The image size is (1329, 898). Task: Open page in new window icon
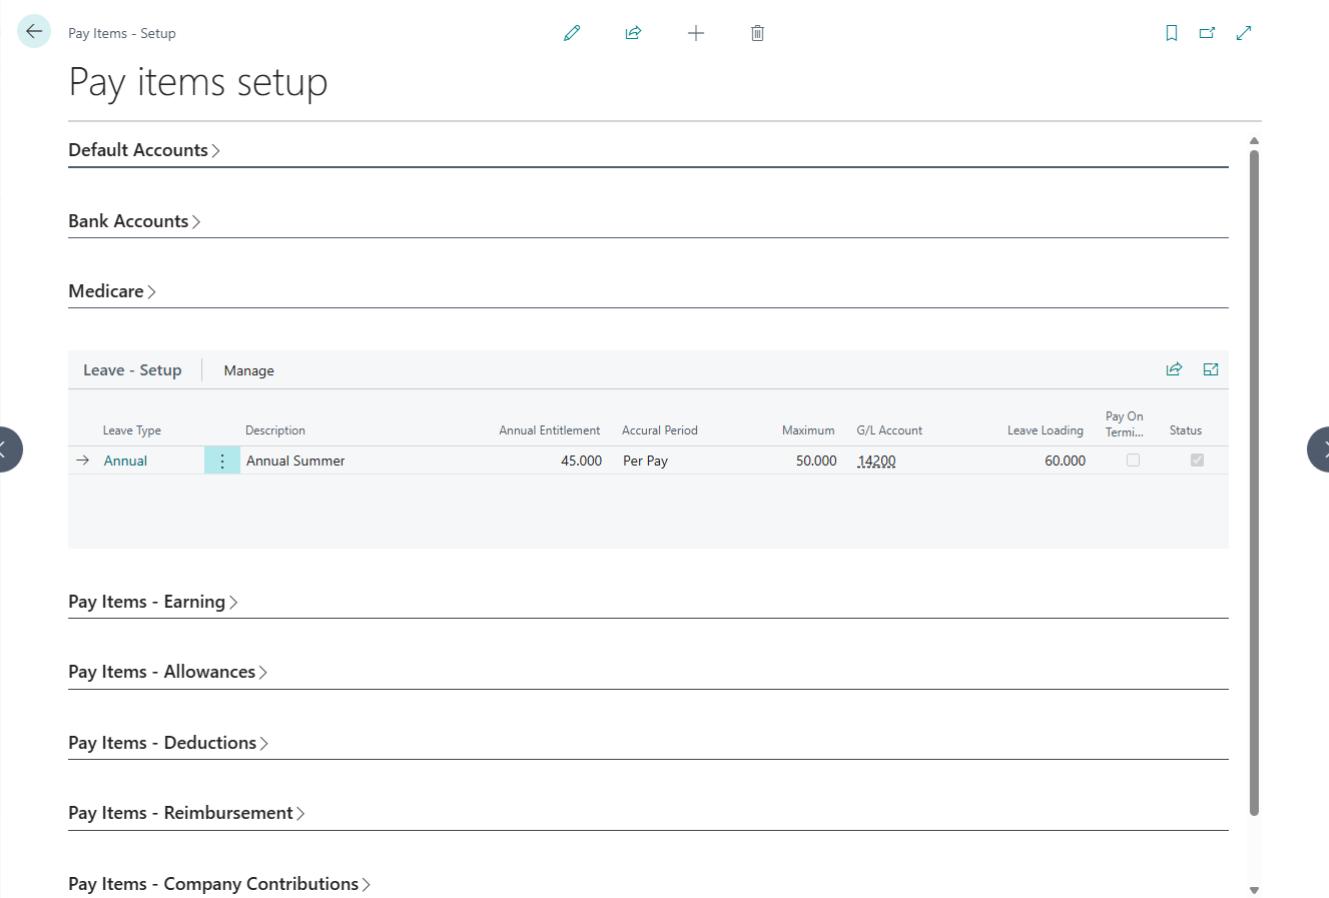(1207, 33)
